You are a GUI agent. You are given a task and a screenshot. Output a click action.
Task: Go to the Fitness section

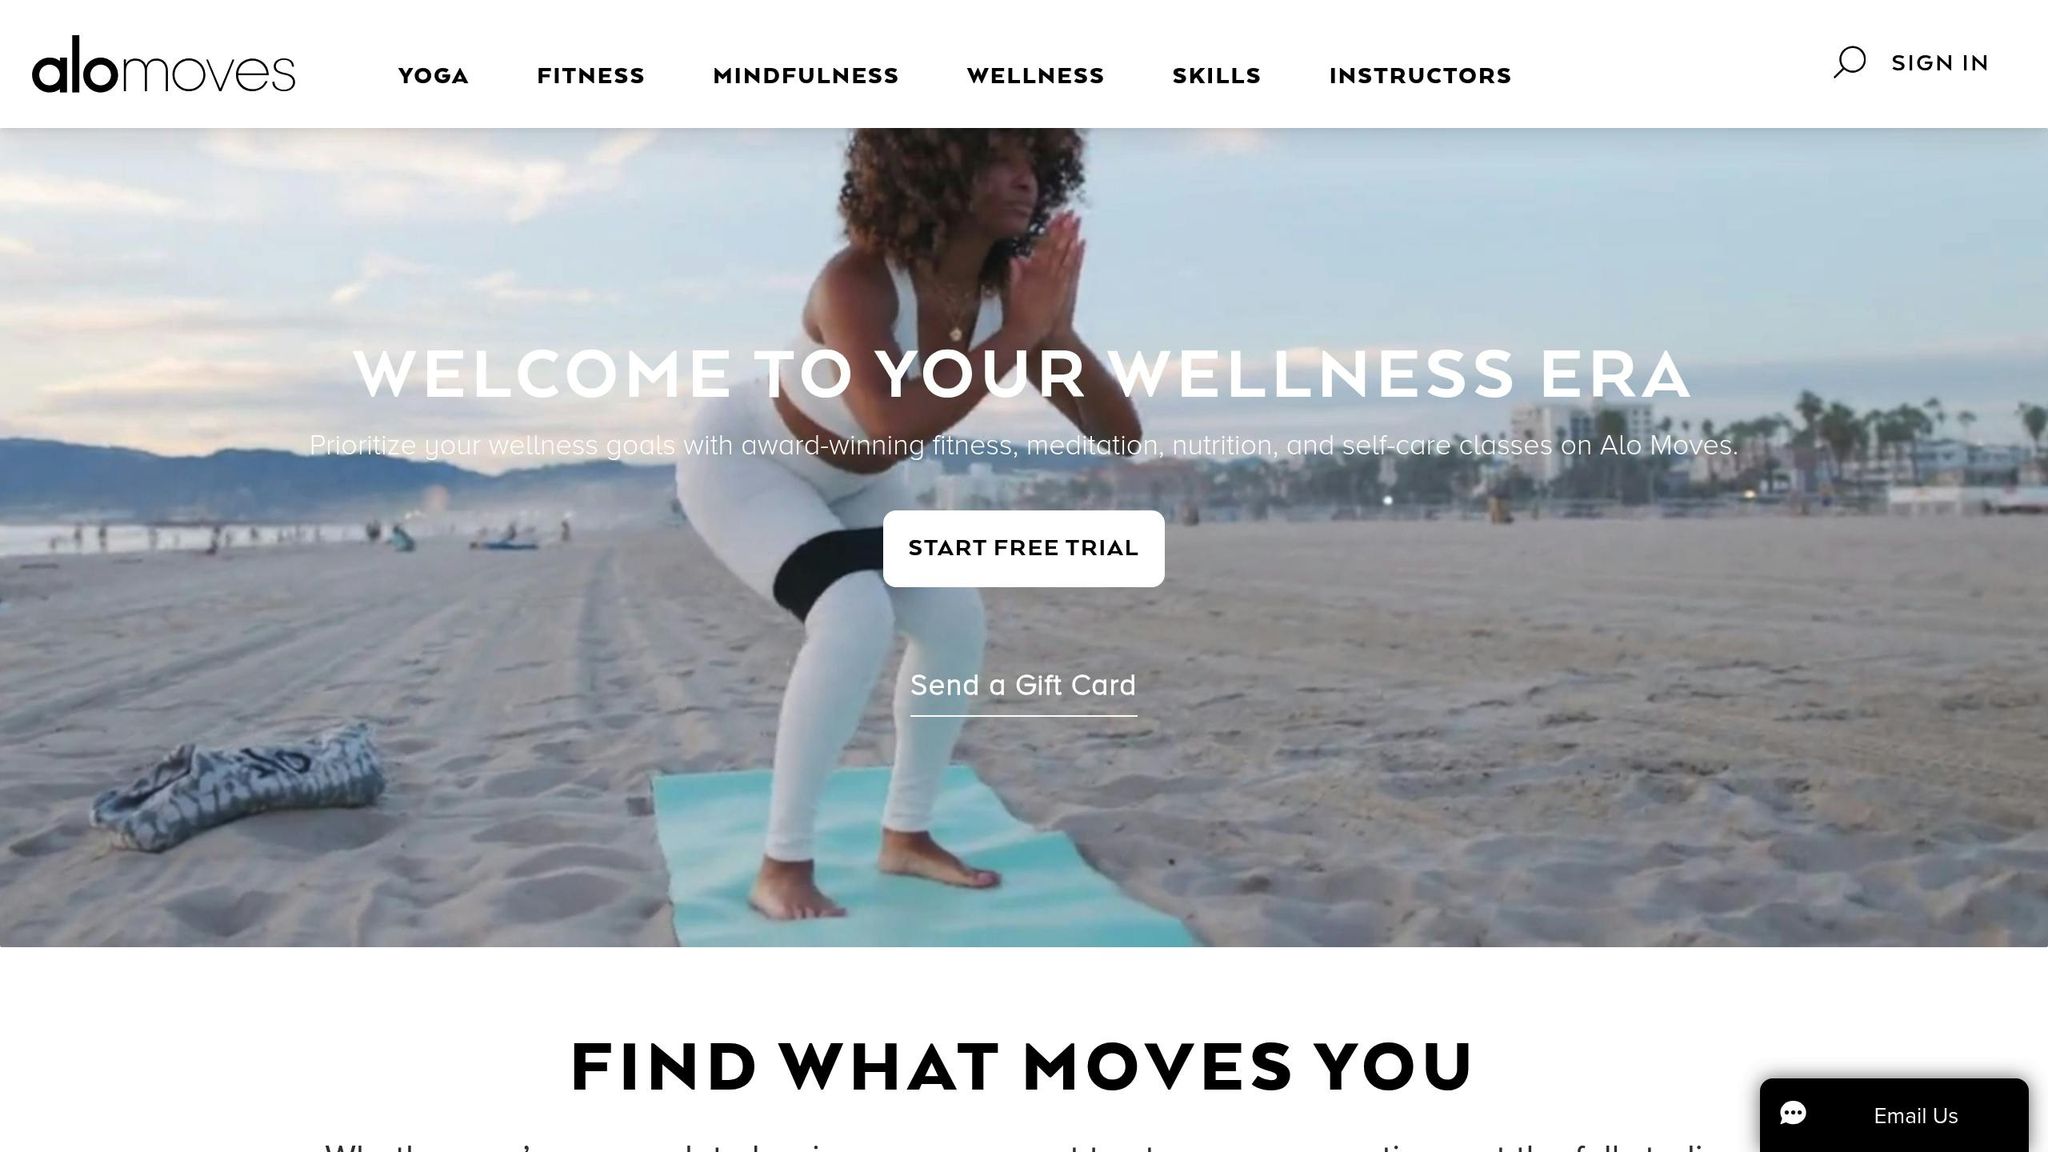coord(591,76)
